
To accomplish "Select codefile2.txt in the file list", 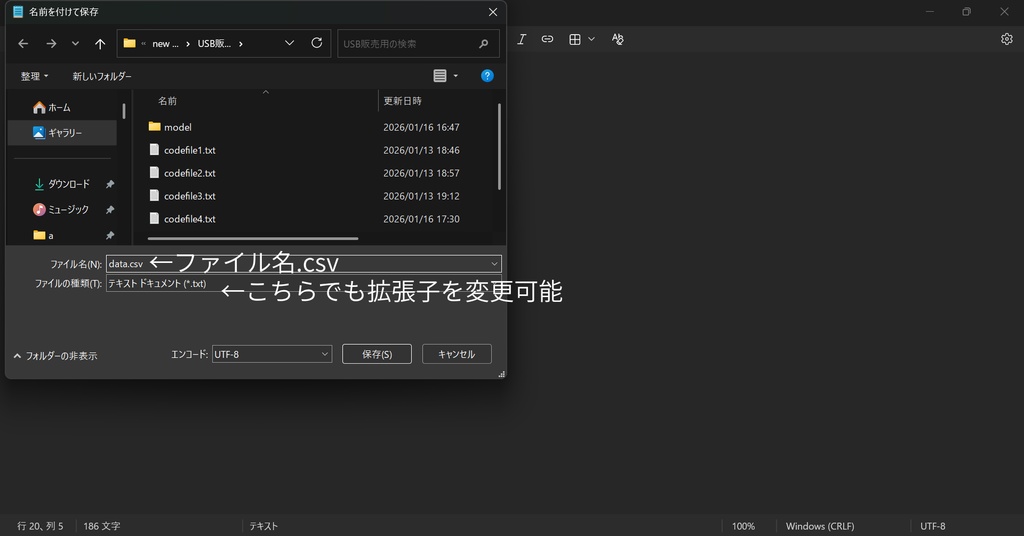I will coord(182,173).
